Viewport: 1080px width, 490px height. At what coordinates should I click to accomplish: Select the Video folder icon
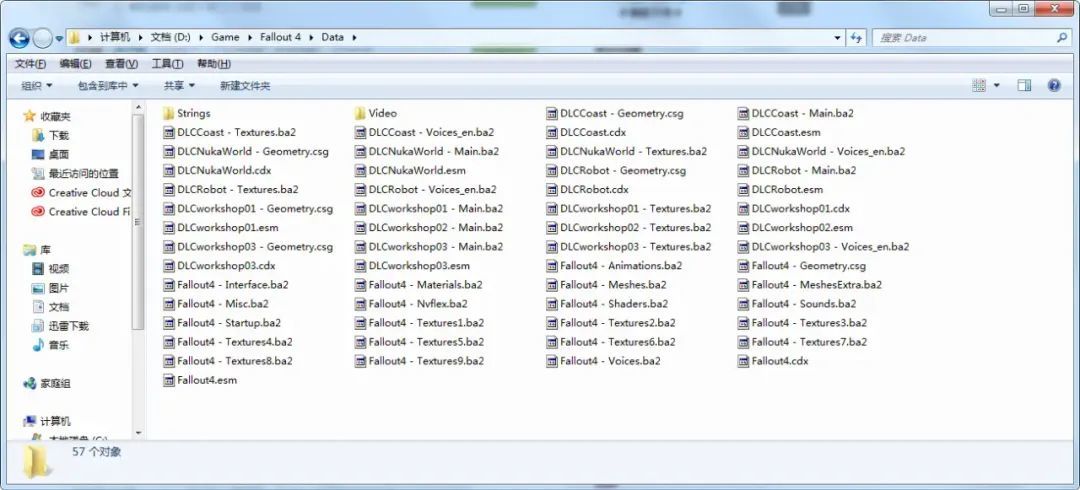tap(360, 113)
